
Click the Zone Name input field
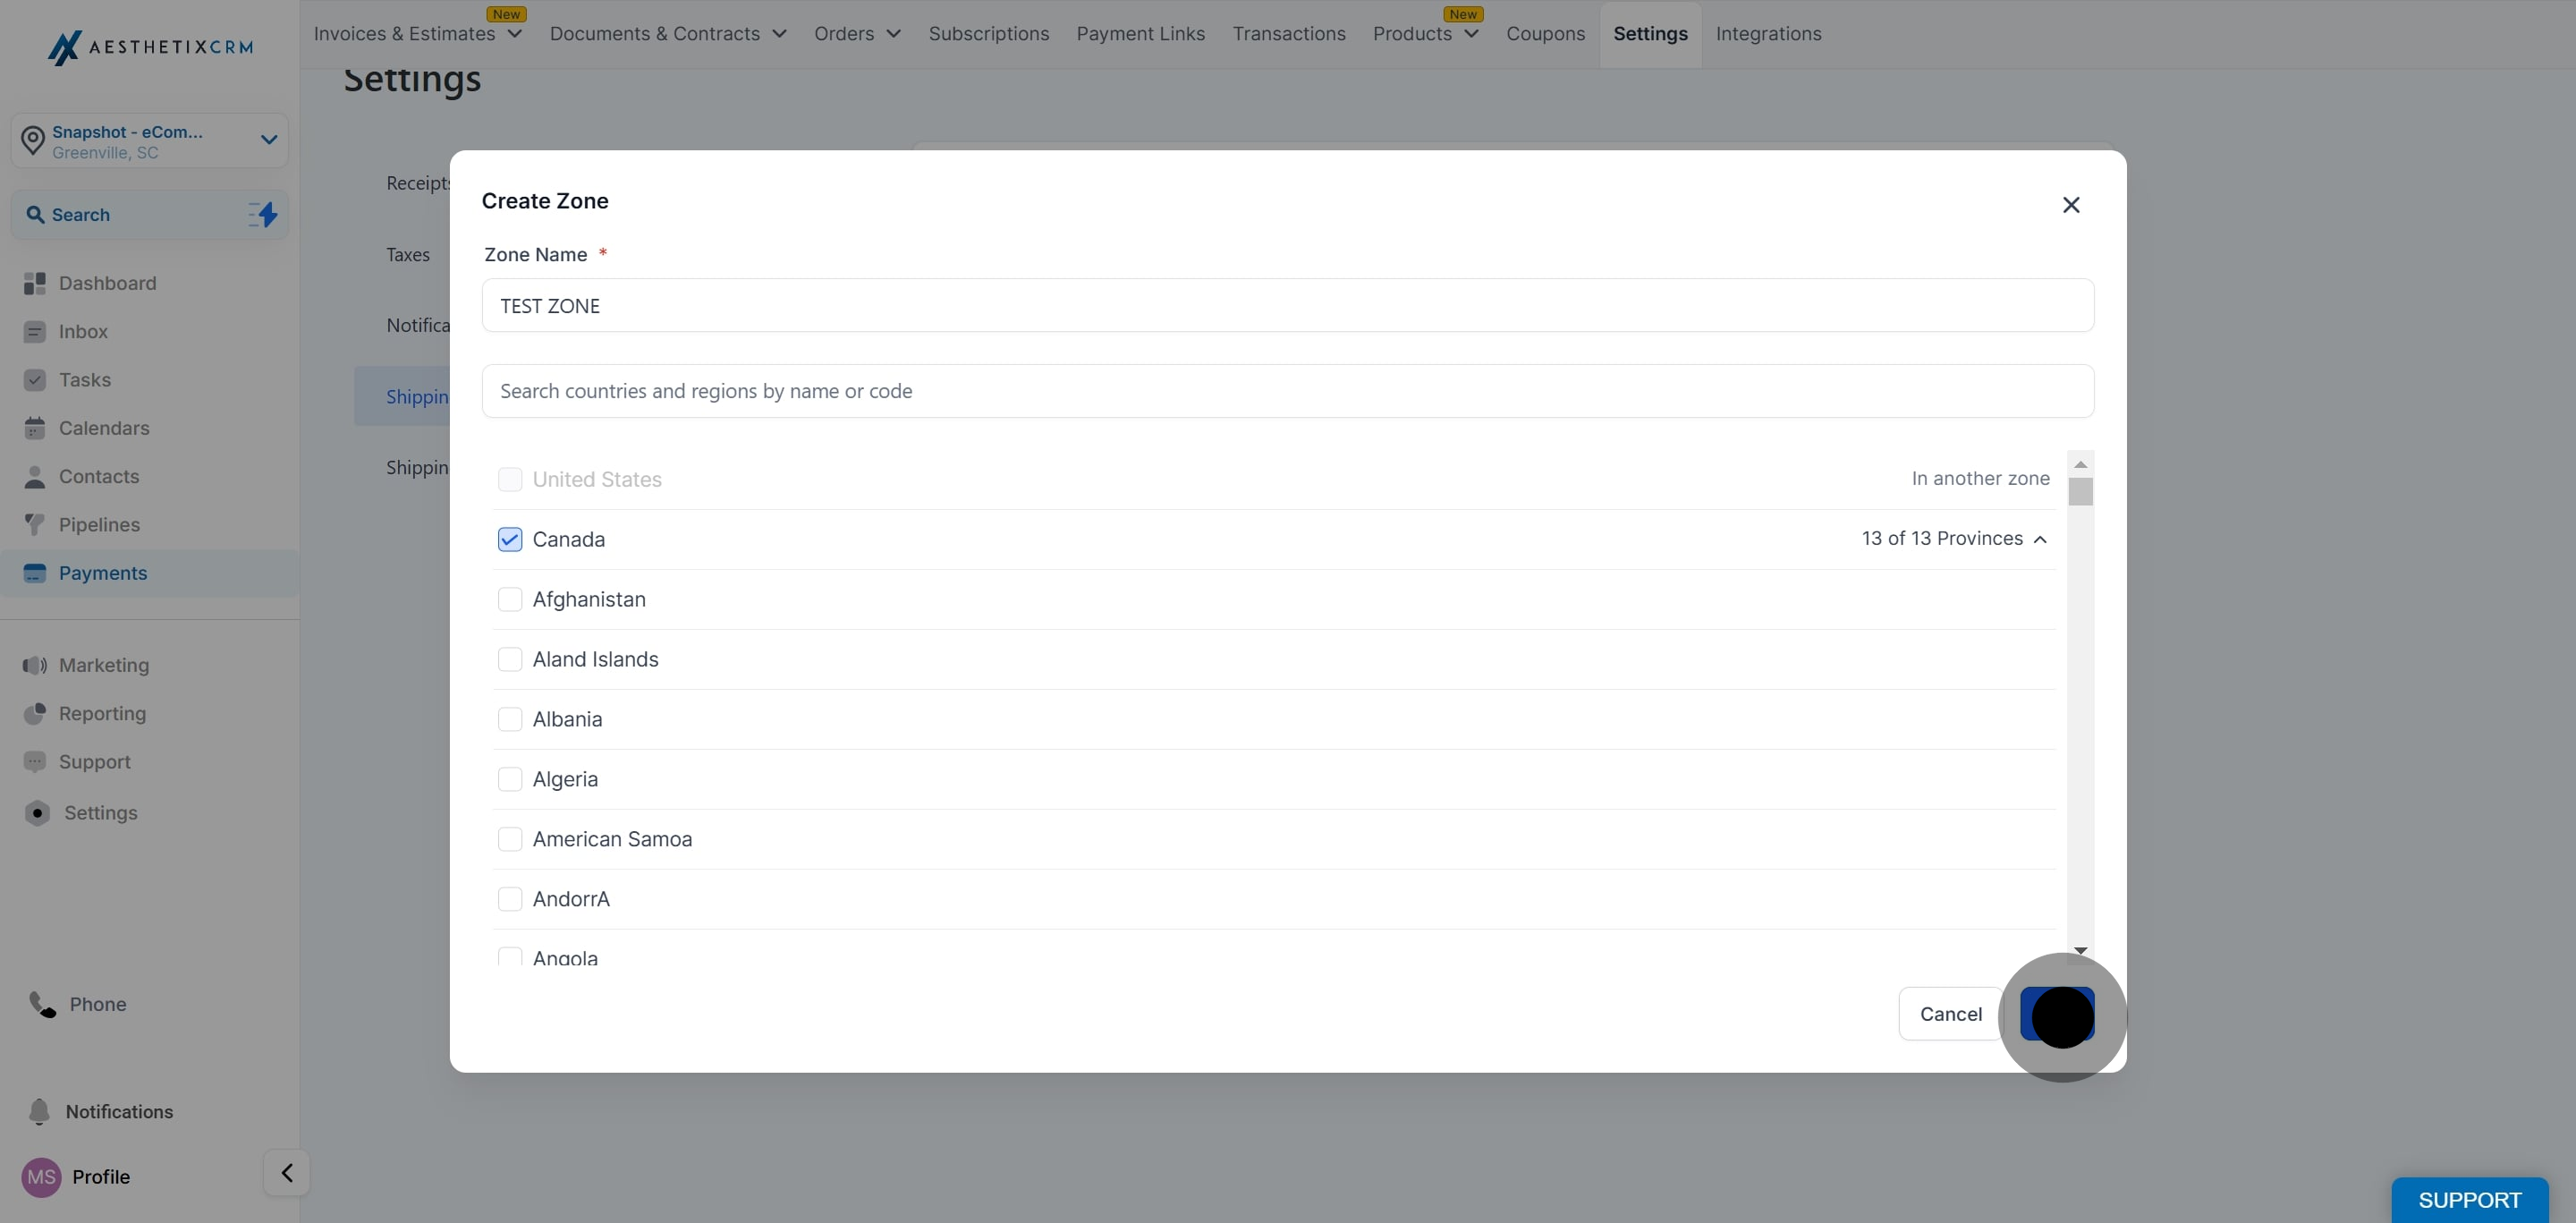pos(1288,305)
